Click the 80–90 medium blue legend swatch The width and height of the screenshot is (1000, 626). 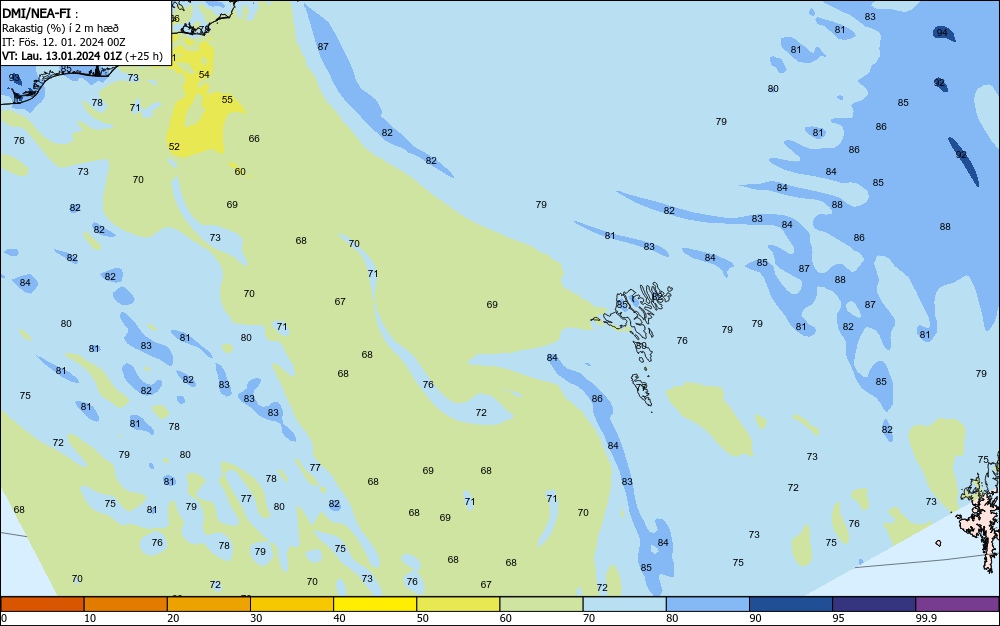(x=707, y=604)
